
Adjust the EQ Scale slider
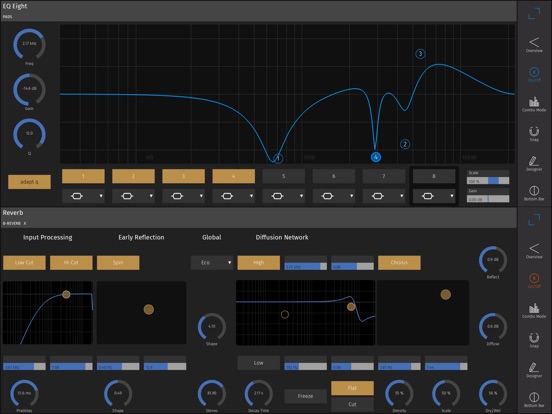pyautogui.click(x=488, y=181)
